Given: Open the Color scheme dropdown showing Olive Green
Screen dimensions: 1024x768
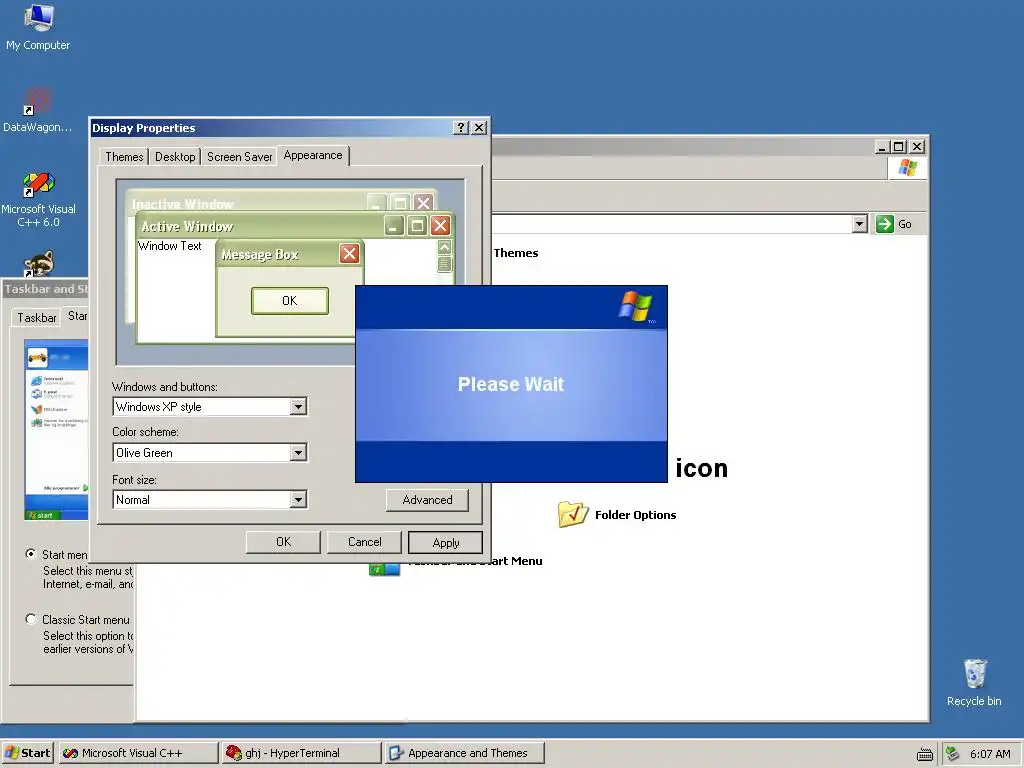Looking at the screenshot, I should 298,453.
